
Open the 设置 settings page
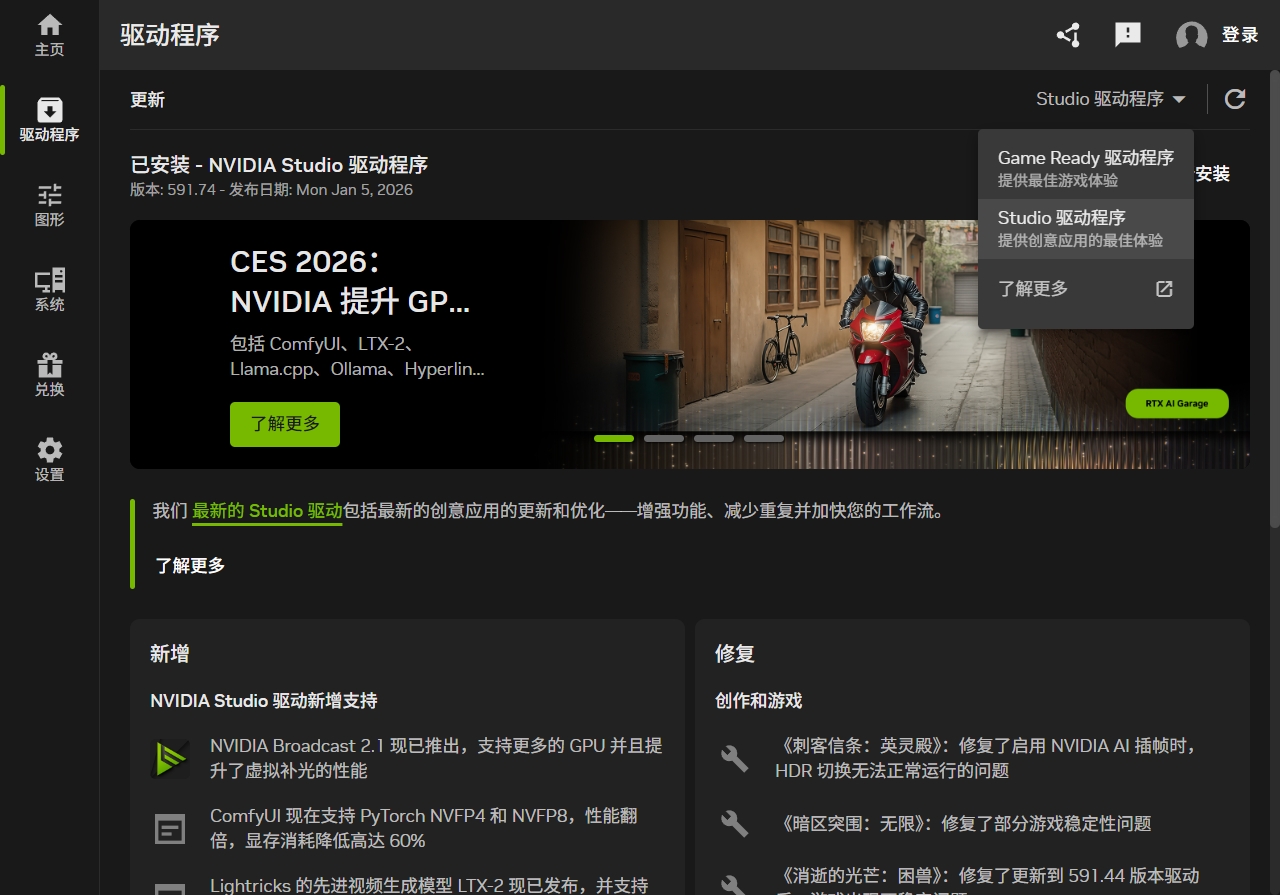pos(49,460)
